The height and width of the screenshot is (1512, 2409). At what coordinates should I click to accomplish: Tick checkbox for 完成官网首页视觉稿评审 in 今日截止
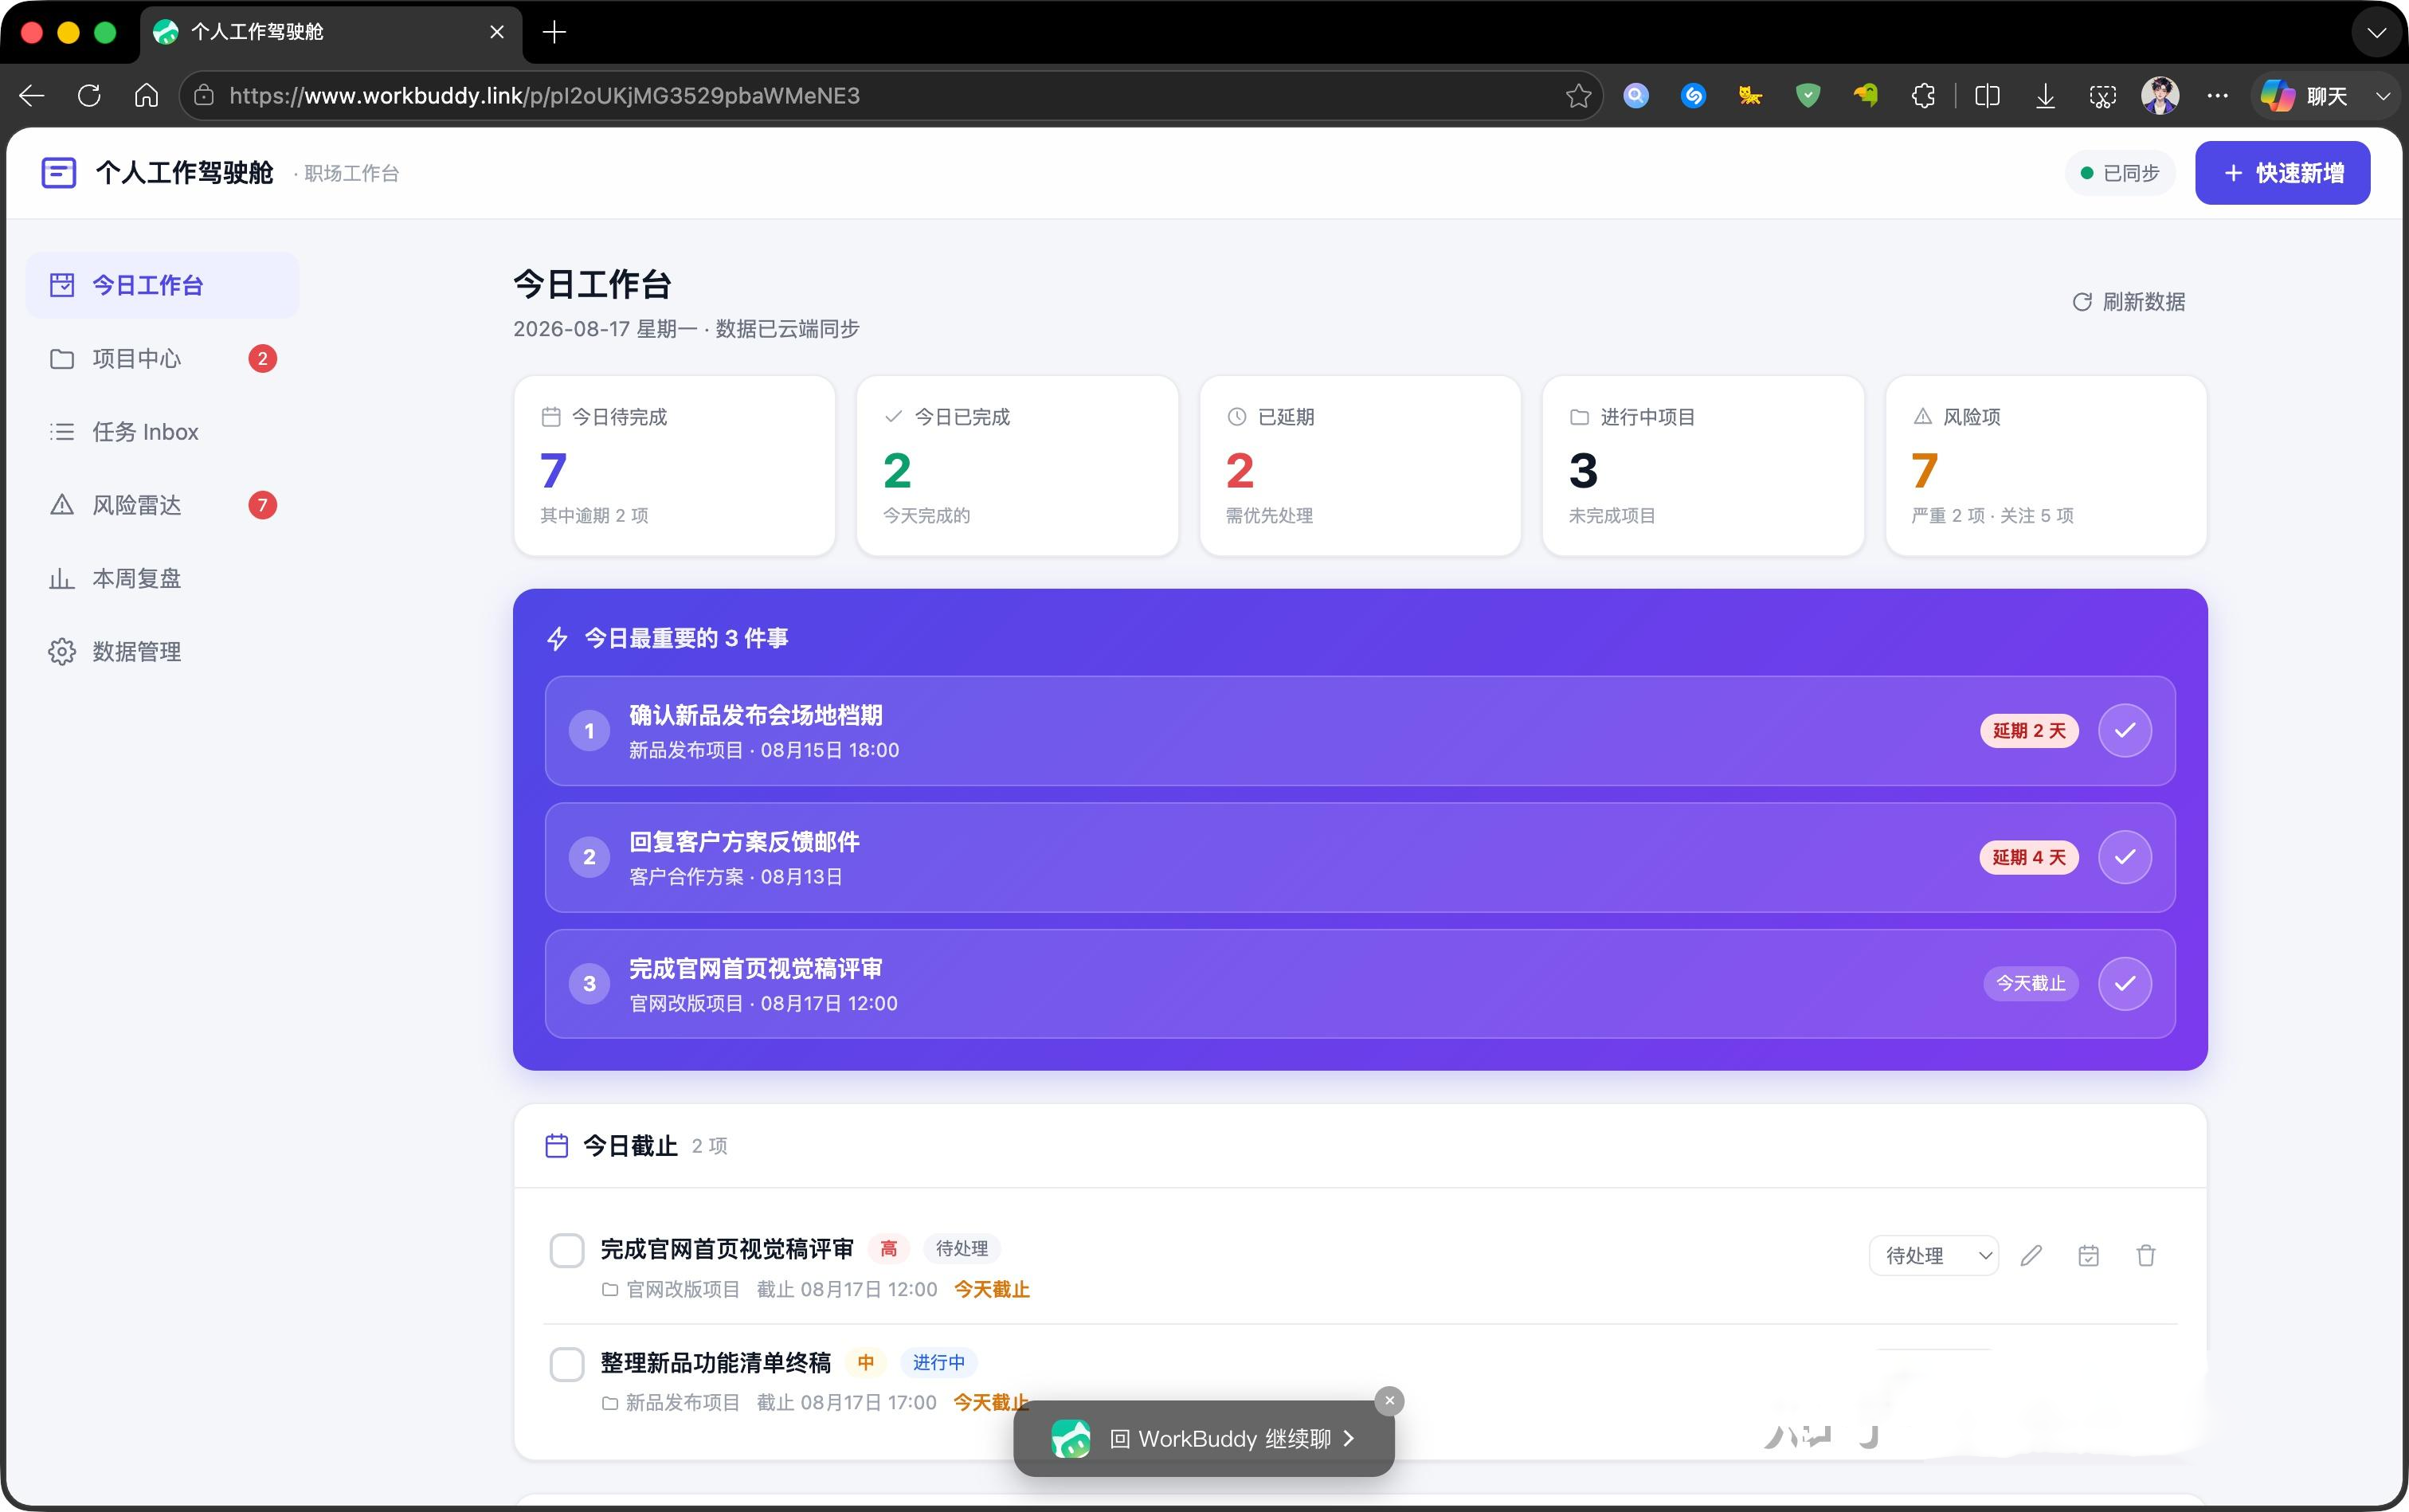pyautogui.click(x=567, y=1250)
